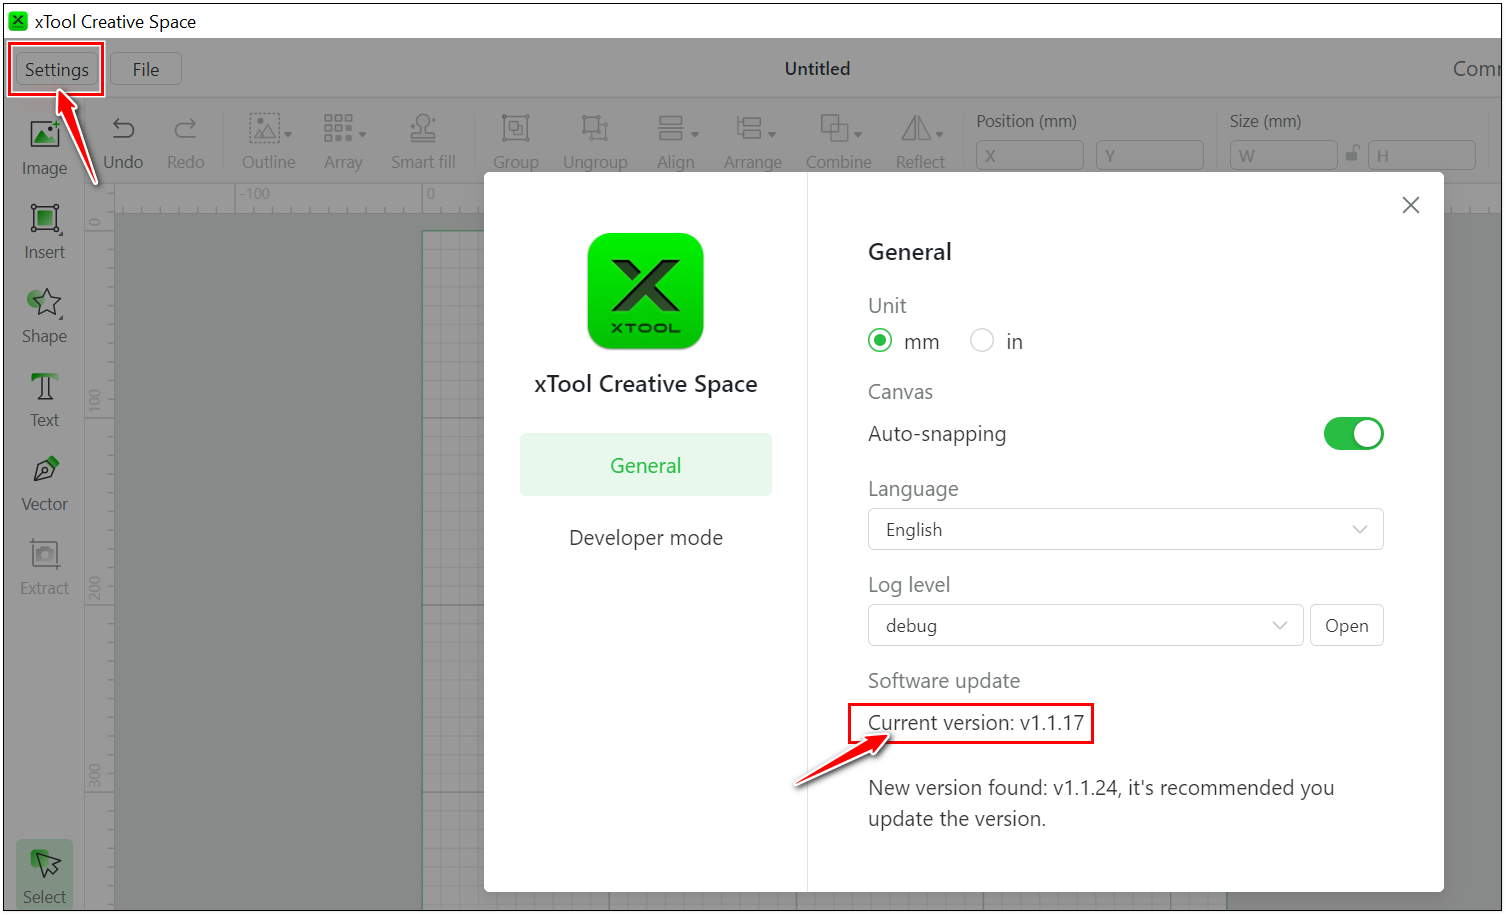Open the Settings menu
1506x915 pixels.
(x=57, y=70)
